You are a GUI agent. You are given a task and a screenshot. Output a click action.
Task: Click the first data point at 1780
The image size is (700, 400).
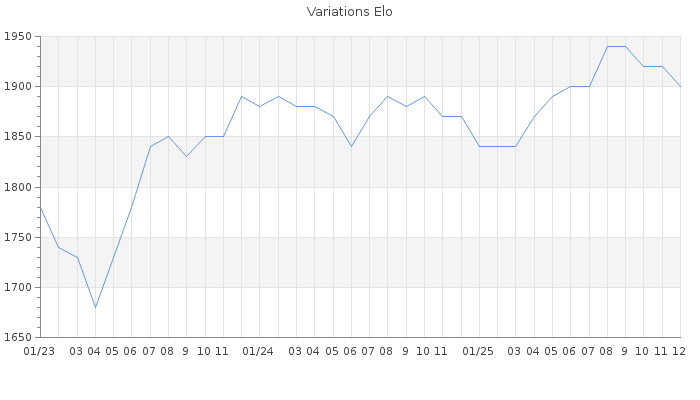pyautogui.click(x=40, y=207)
